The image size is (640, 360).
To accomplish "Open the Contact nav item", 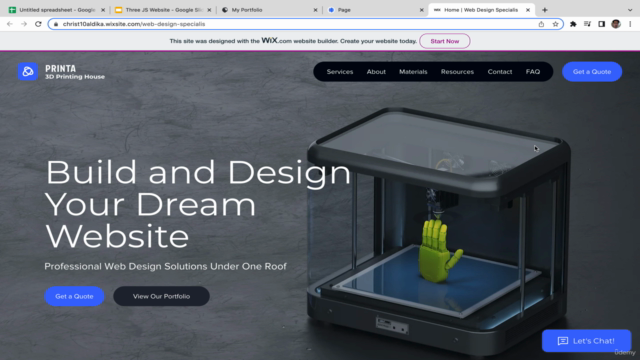I will click(x=500, y=71).
